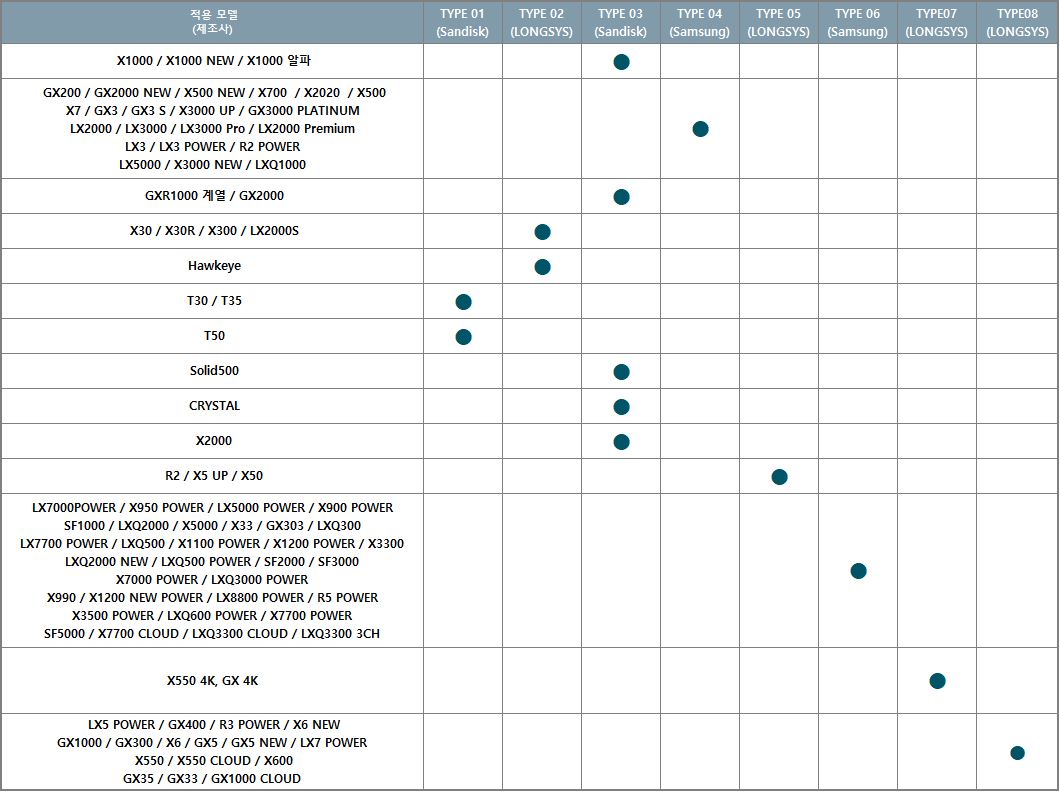Select the 'X3500 POWER / LXQ600 POWER' line
Viewport: 1060px width, 792px height.
(212, 616)
